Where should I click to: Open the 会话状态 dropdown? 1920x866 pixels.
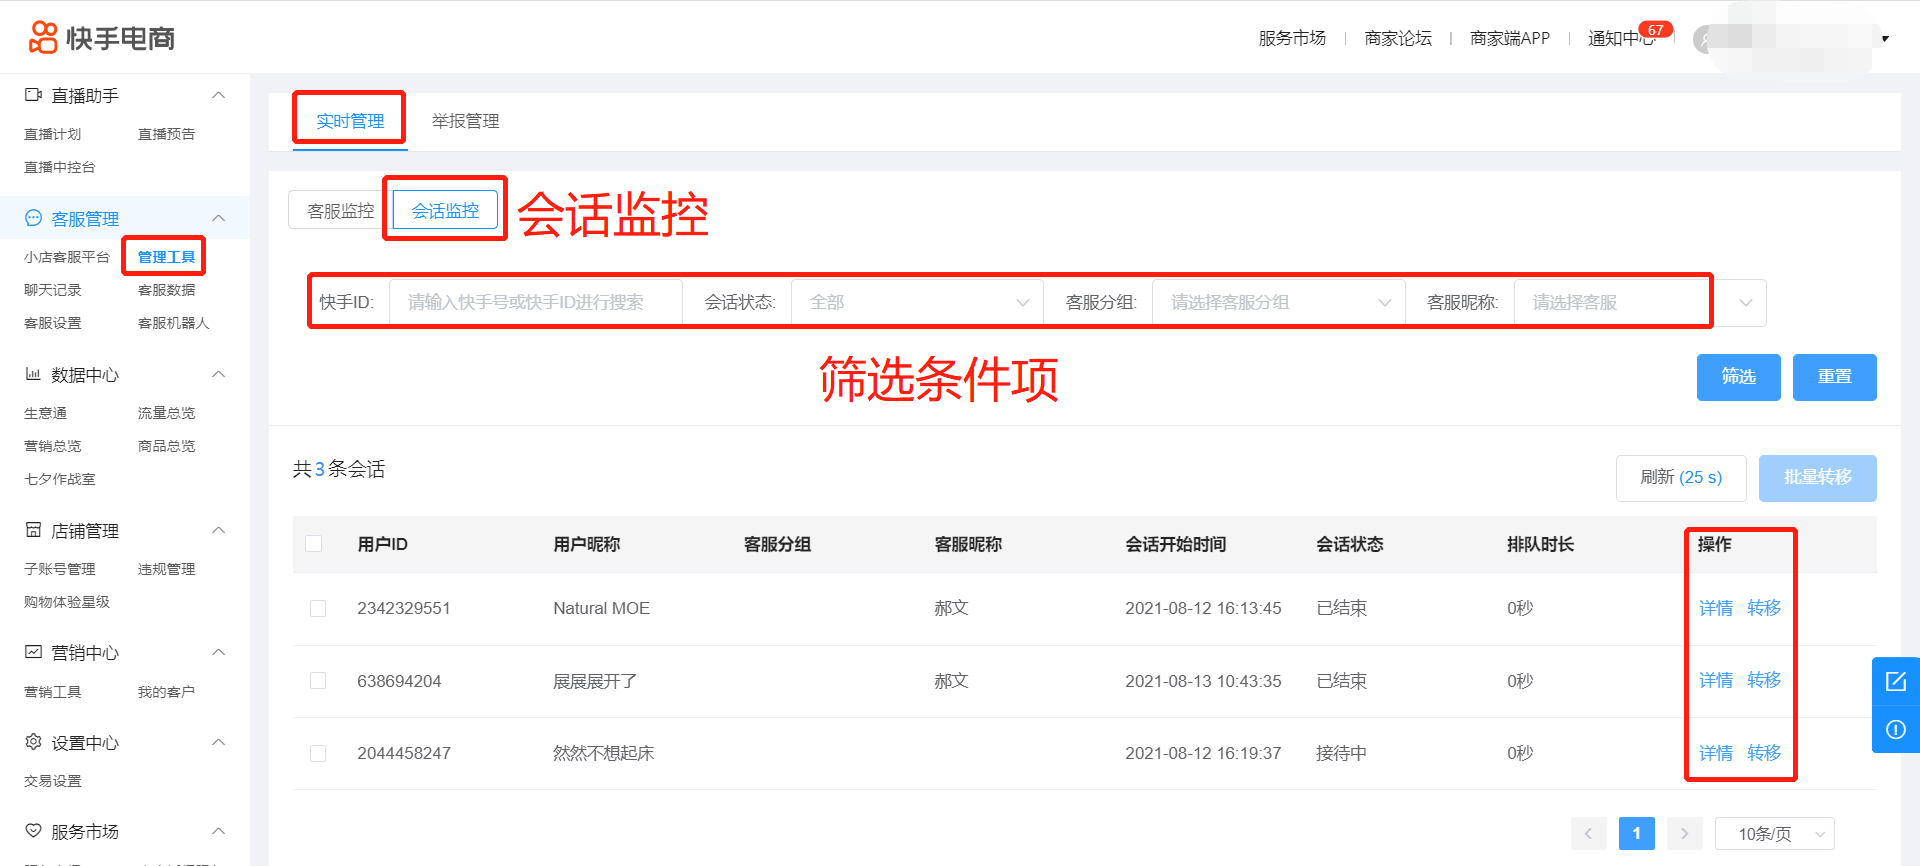pos(917,302)
